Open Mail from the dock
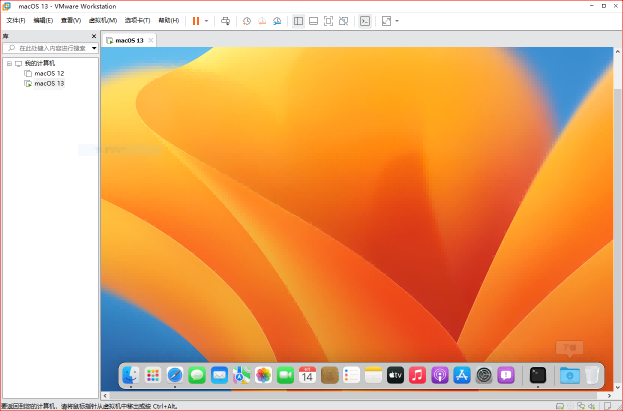This screenshot has width=623, height=411. click(x=219, y=375)
